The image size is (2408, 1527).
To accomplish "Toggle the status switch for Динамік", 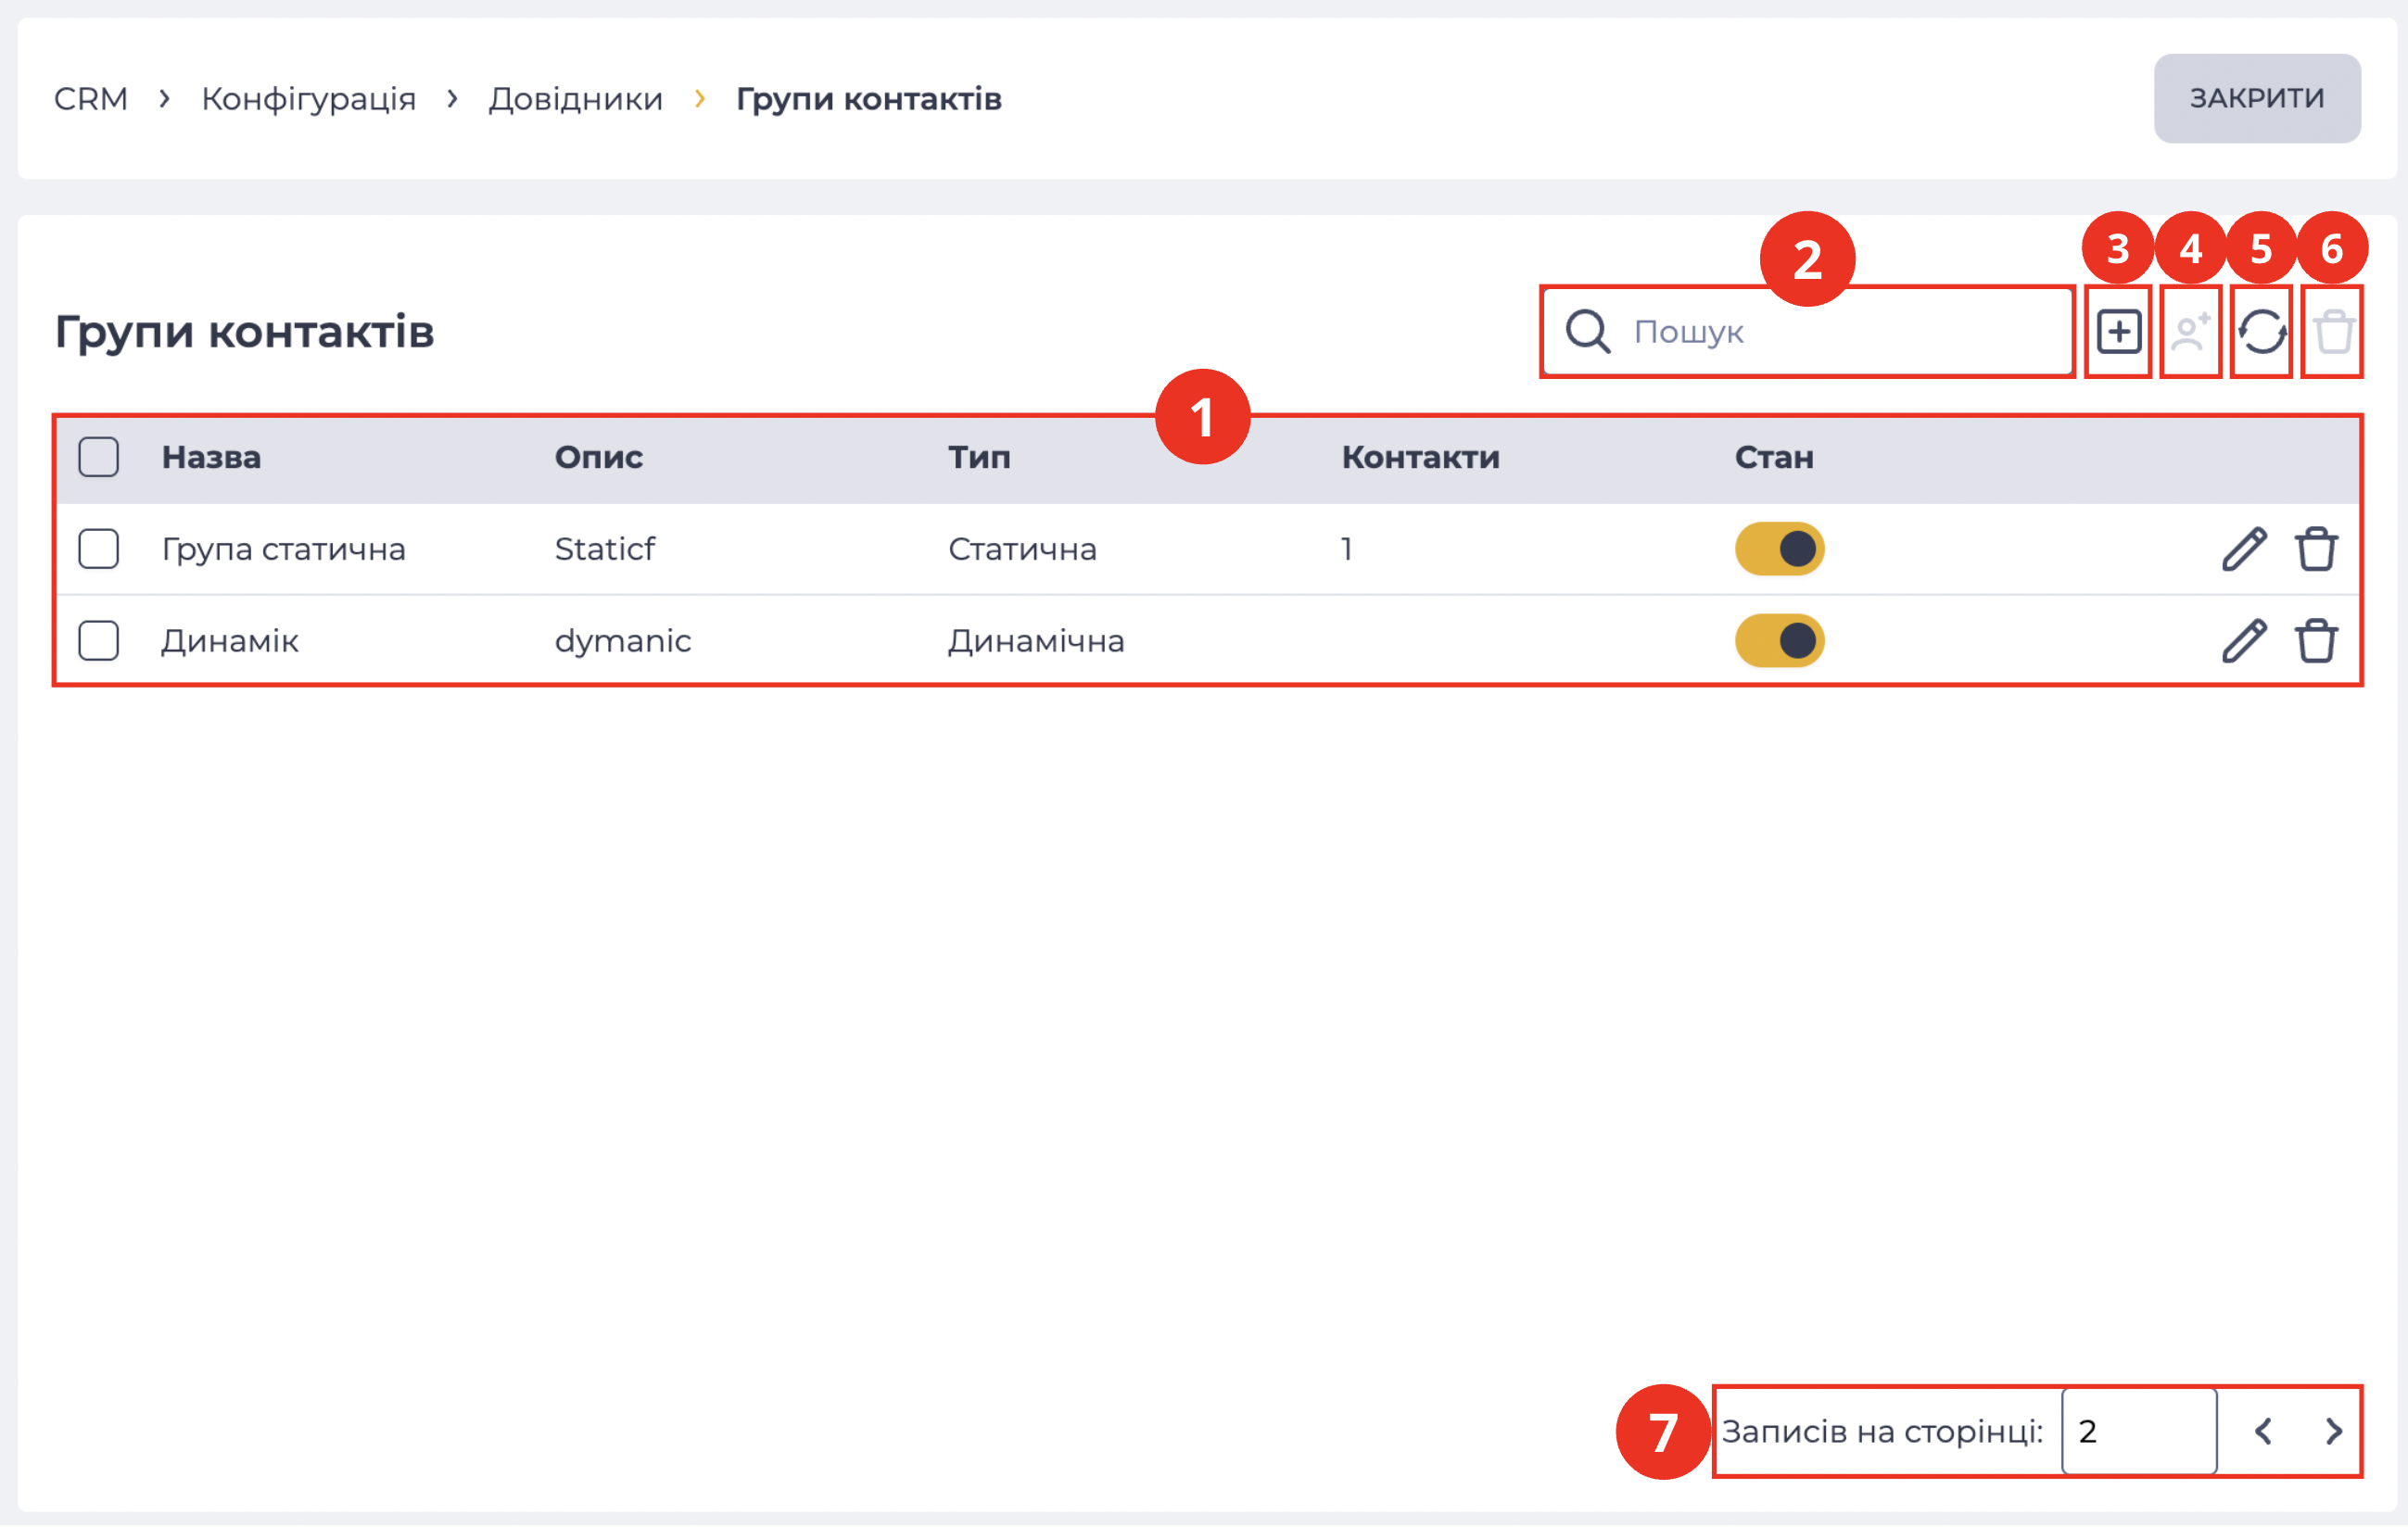I will pos(1779,641).
